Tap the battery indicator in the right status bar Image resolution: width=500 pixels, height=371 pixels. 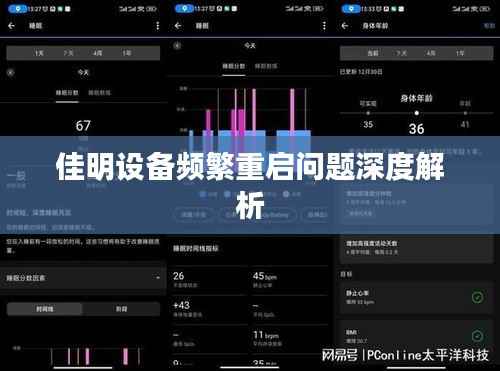click(485, 9)
